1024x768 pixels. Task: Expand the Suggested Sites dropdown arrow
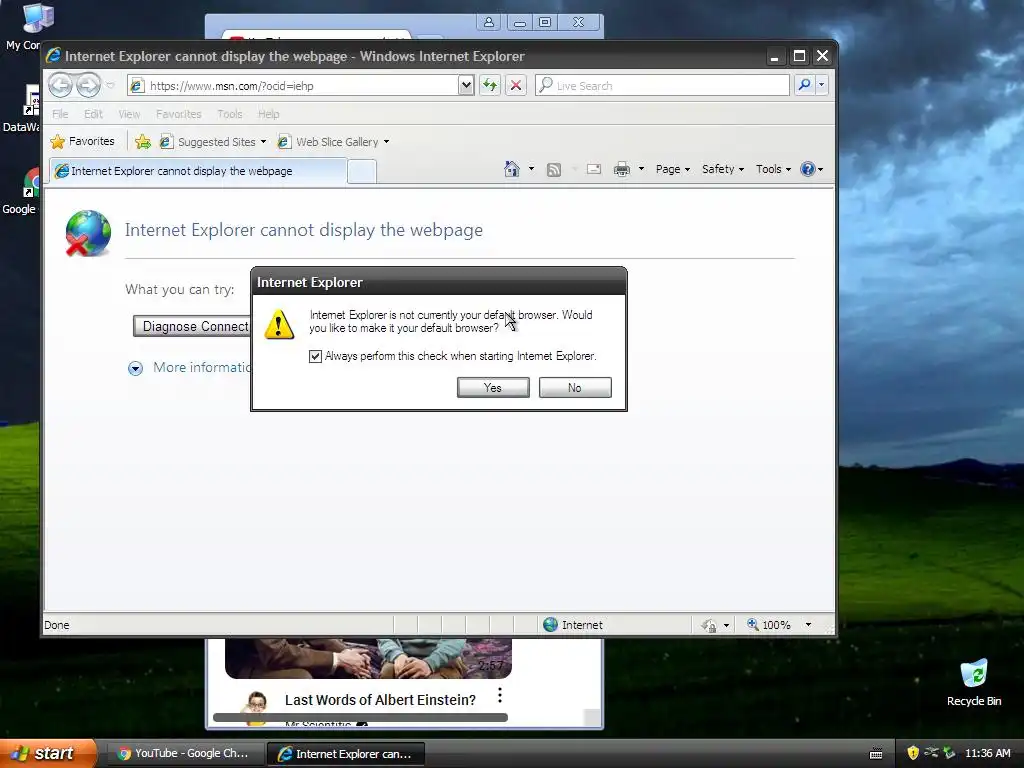(x=263, y=142)
